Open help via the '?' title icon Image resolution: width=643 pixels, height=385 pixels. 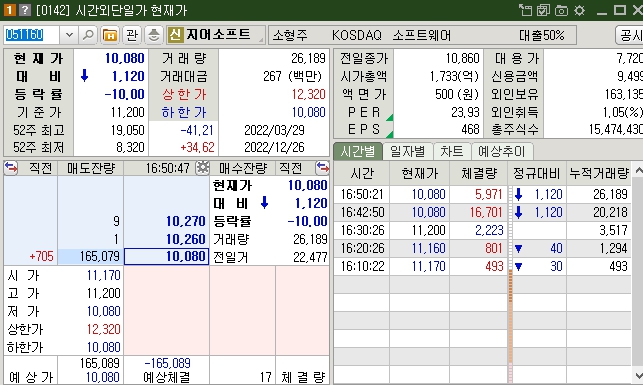[x=25, y=10]
